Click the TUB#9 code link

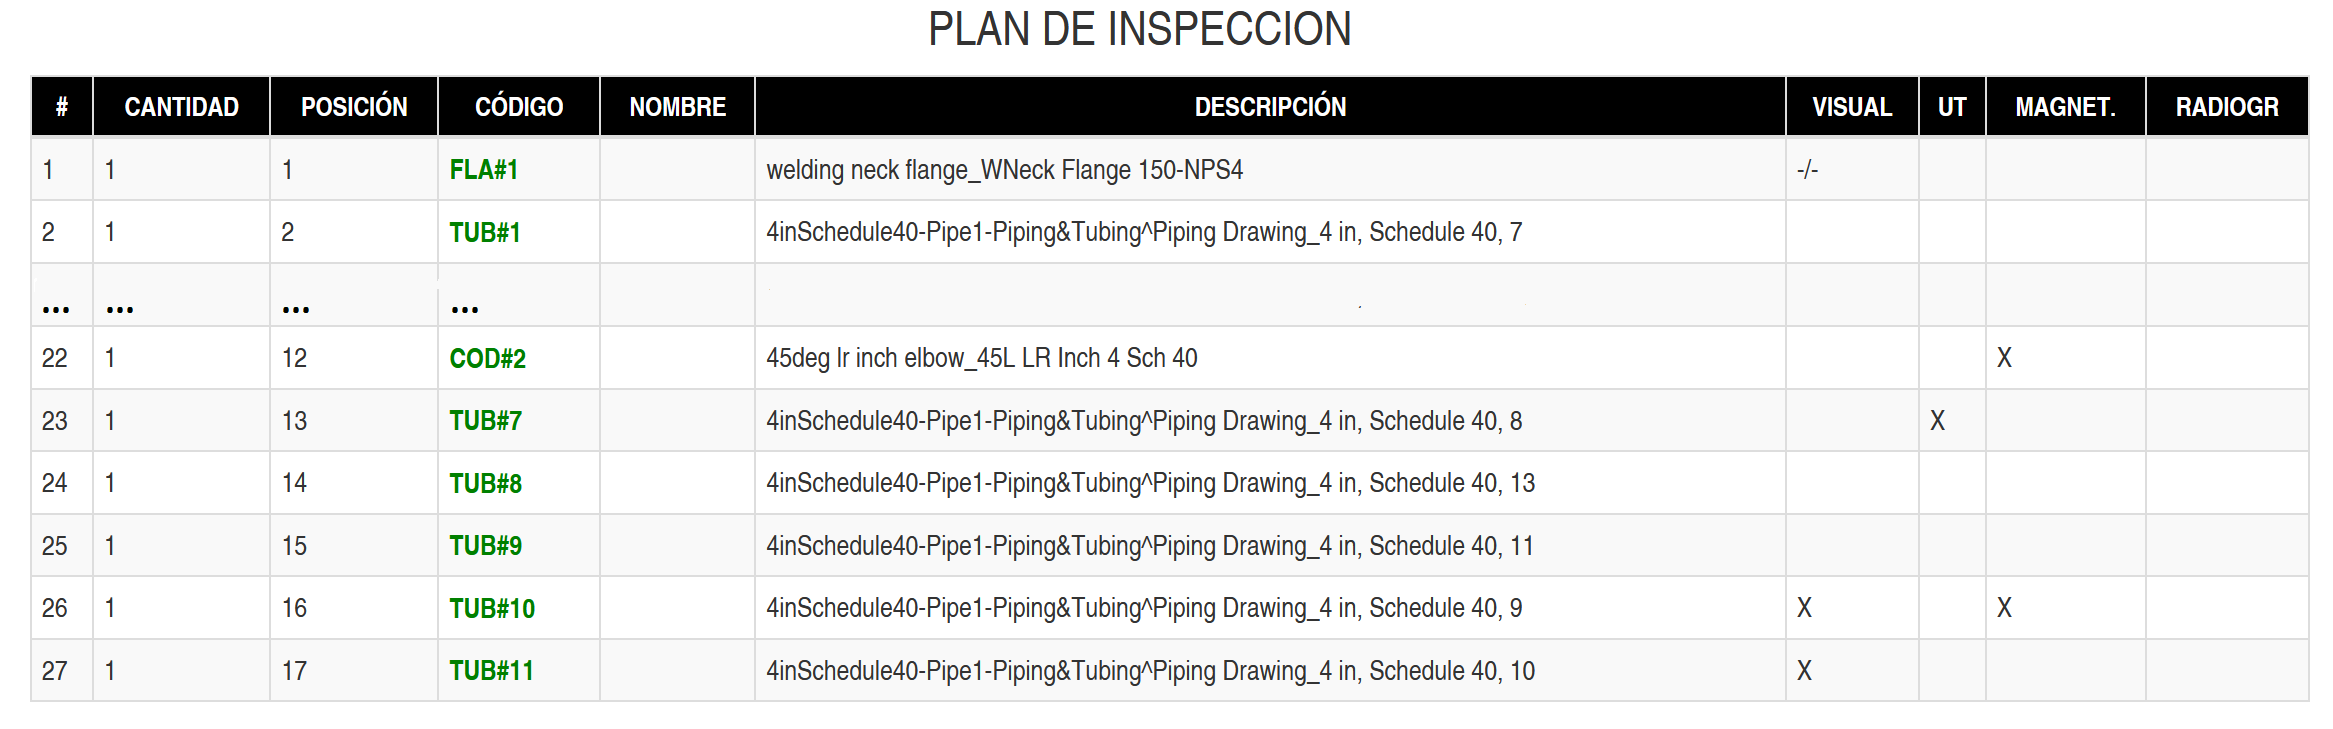(x=485, y=546)
